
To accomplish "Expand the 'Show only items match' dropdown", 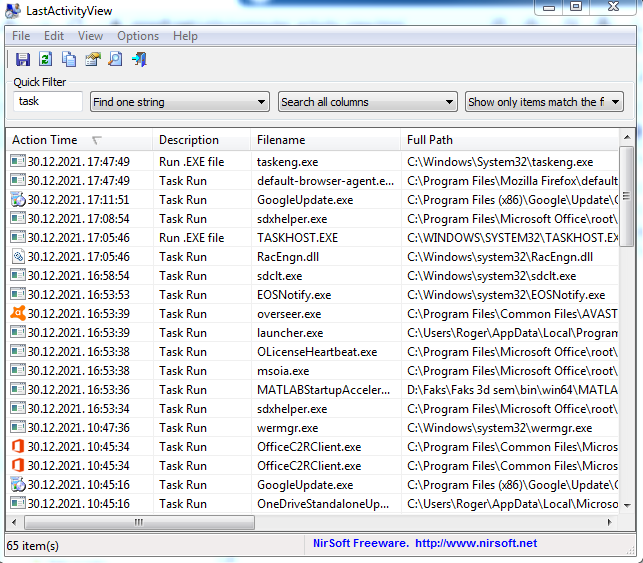I will (x=614, y=102).
